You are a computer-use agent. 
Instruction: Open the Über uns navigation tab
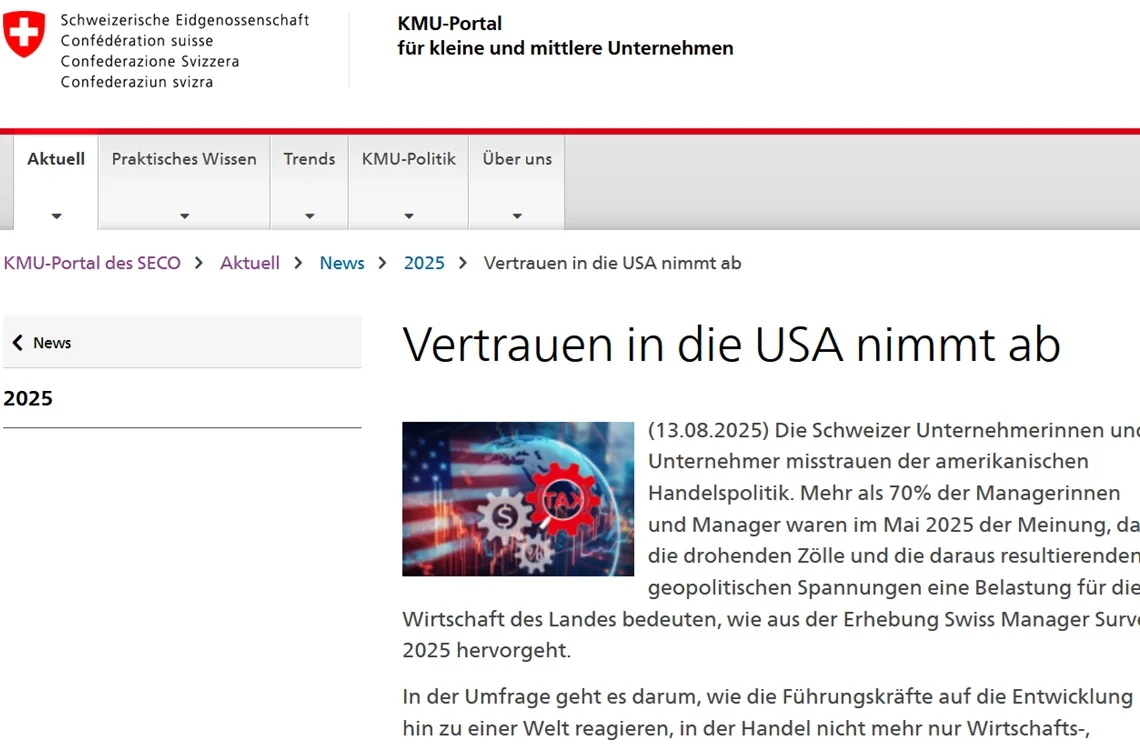coord(517,159)
